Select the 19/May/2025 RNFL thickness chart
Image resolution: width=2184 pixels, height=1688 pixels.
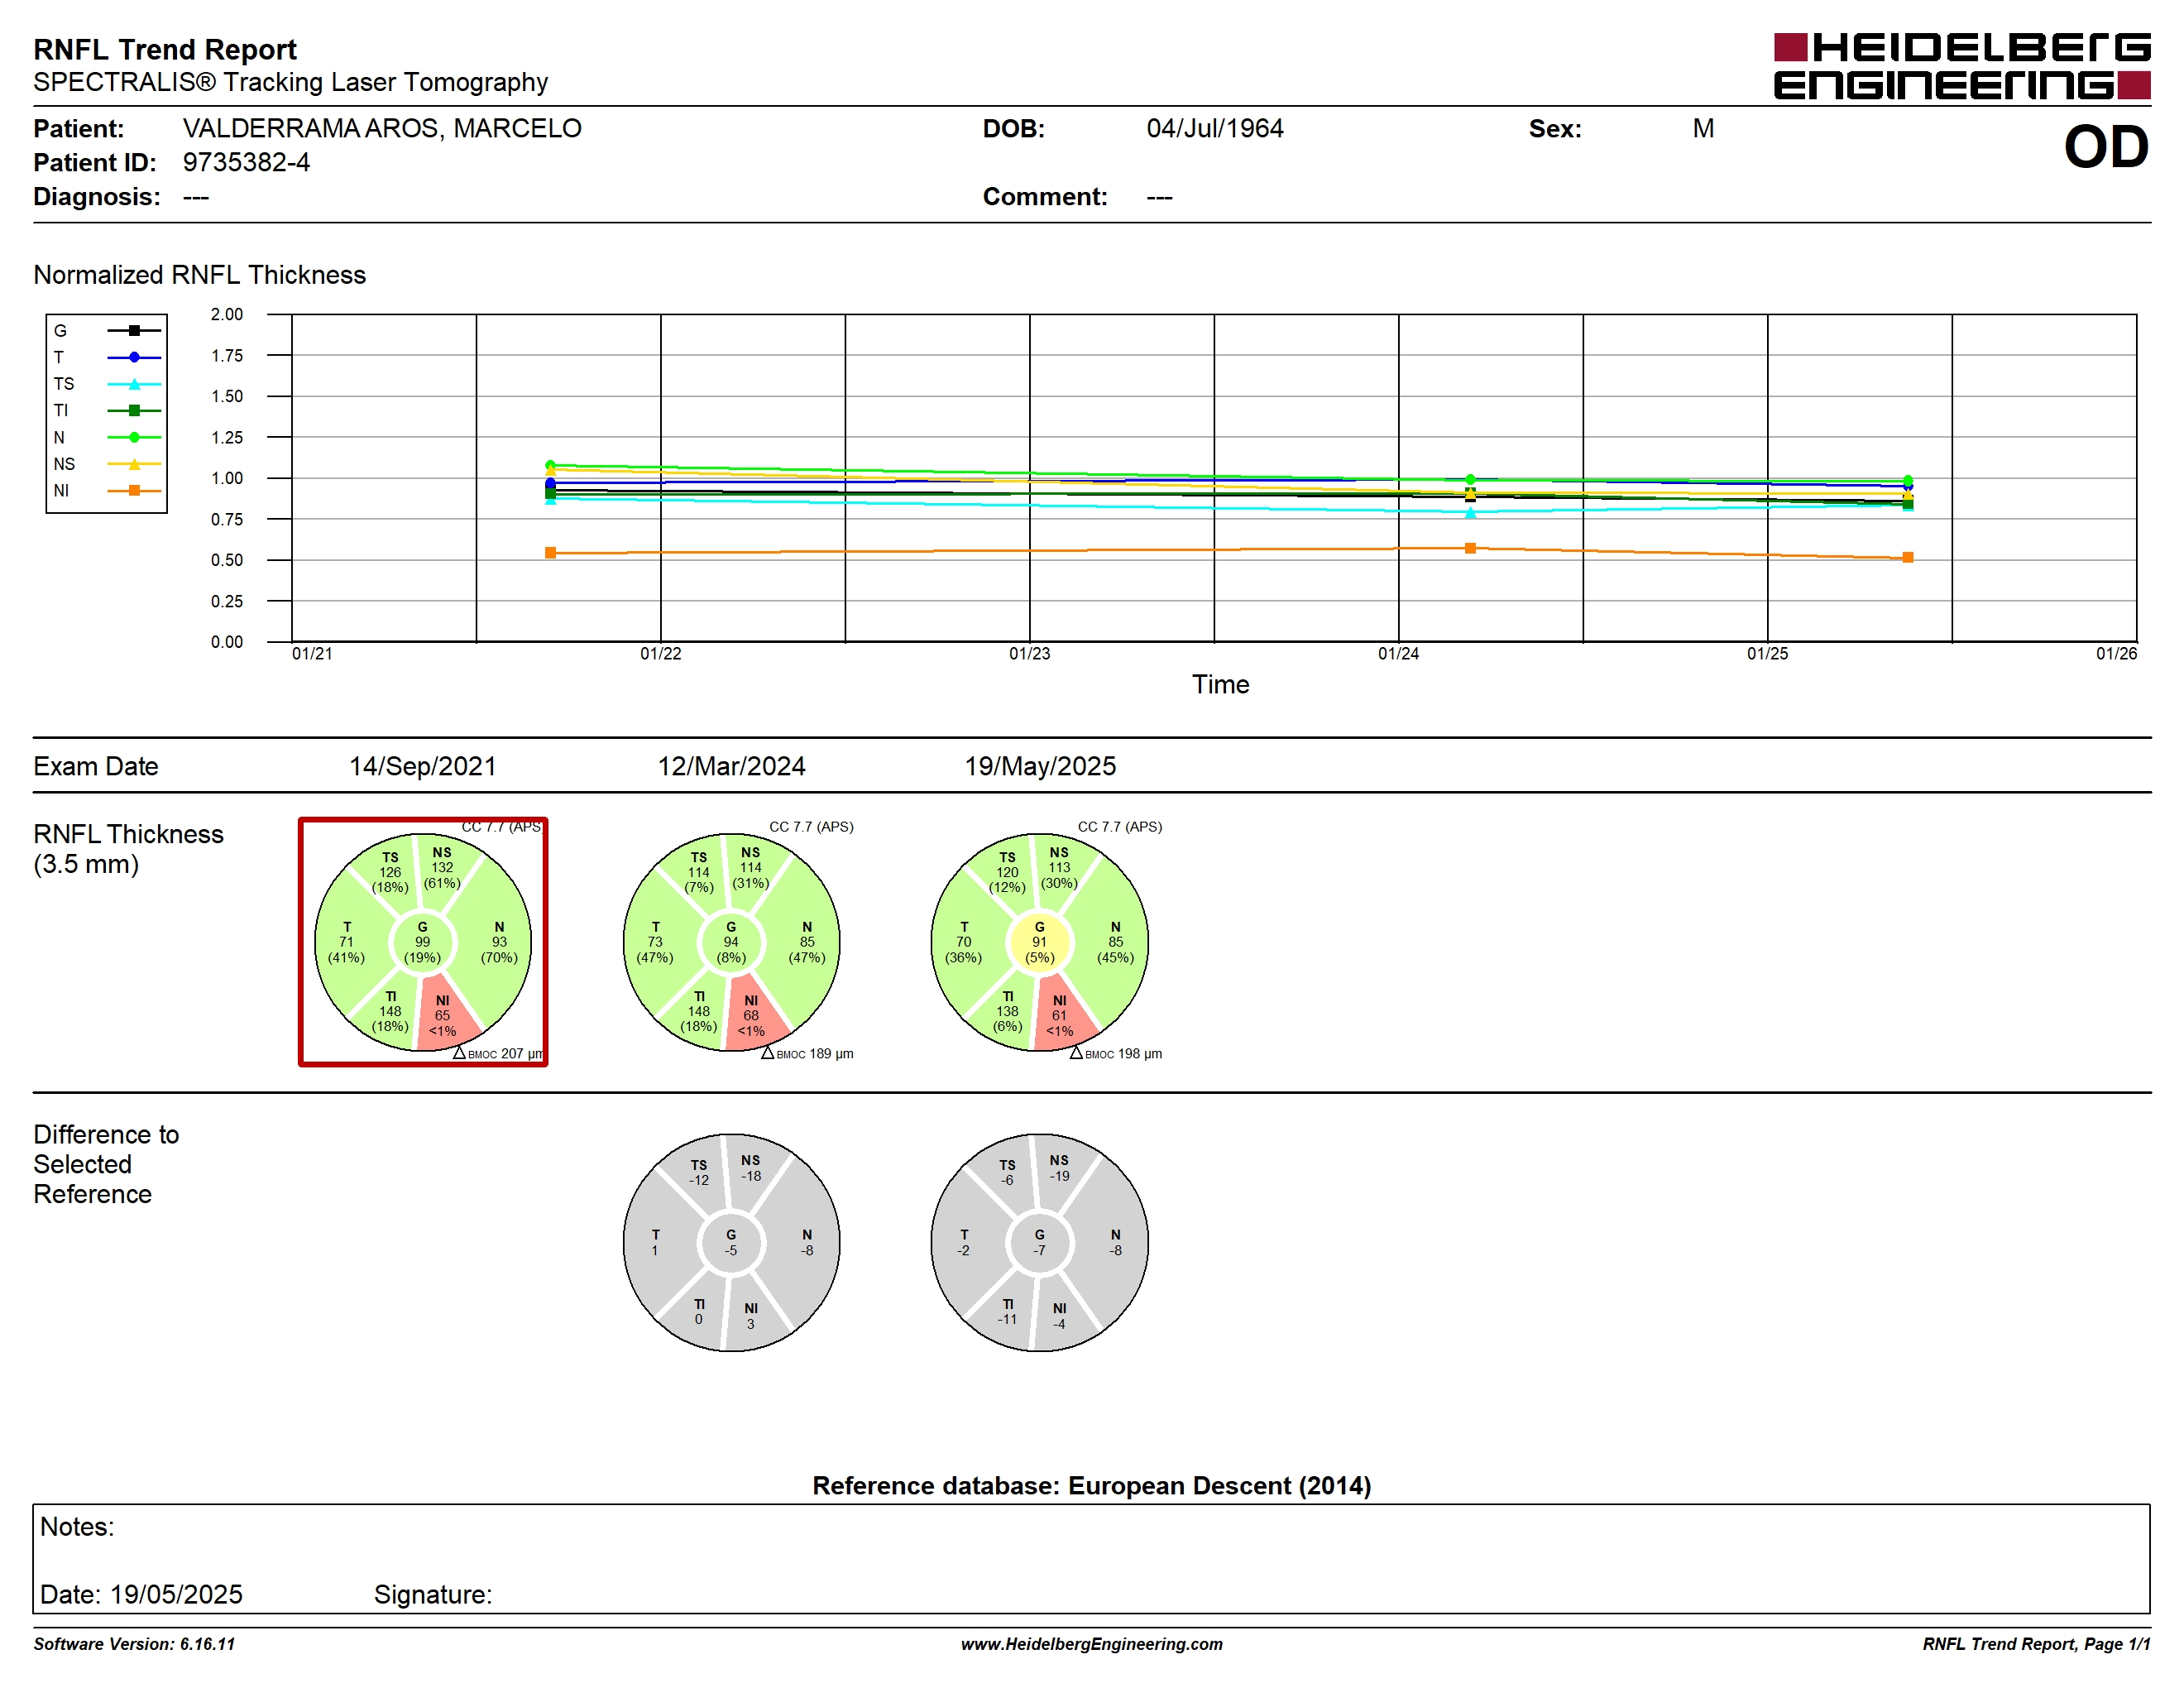click(x=1040, y=942)
